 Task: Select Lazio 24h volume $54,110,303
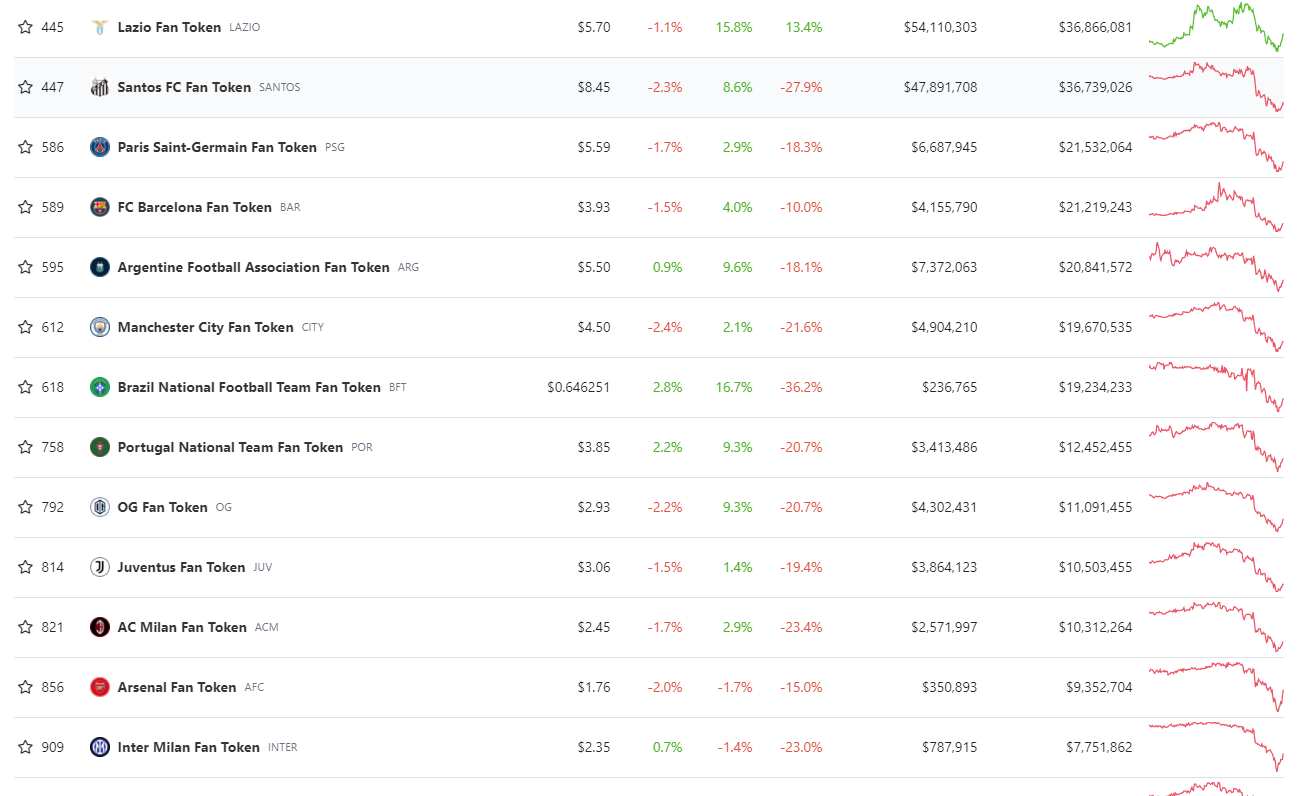[x=940, y=27]
